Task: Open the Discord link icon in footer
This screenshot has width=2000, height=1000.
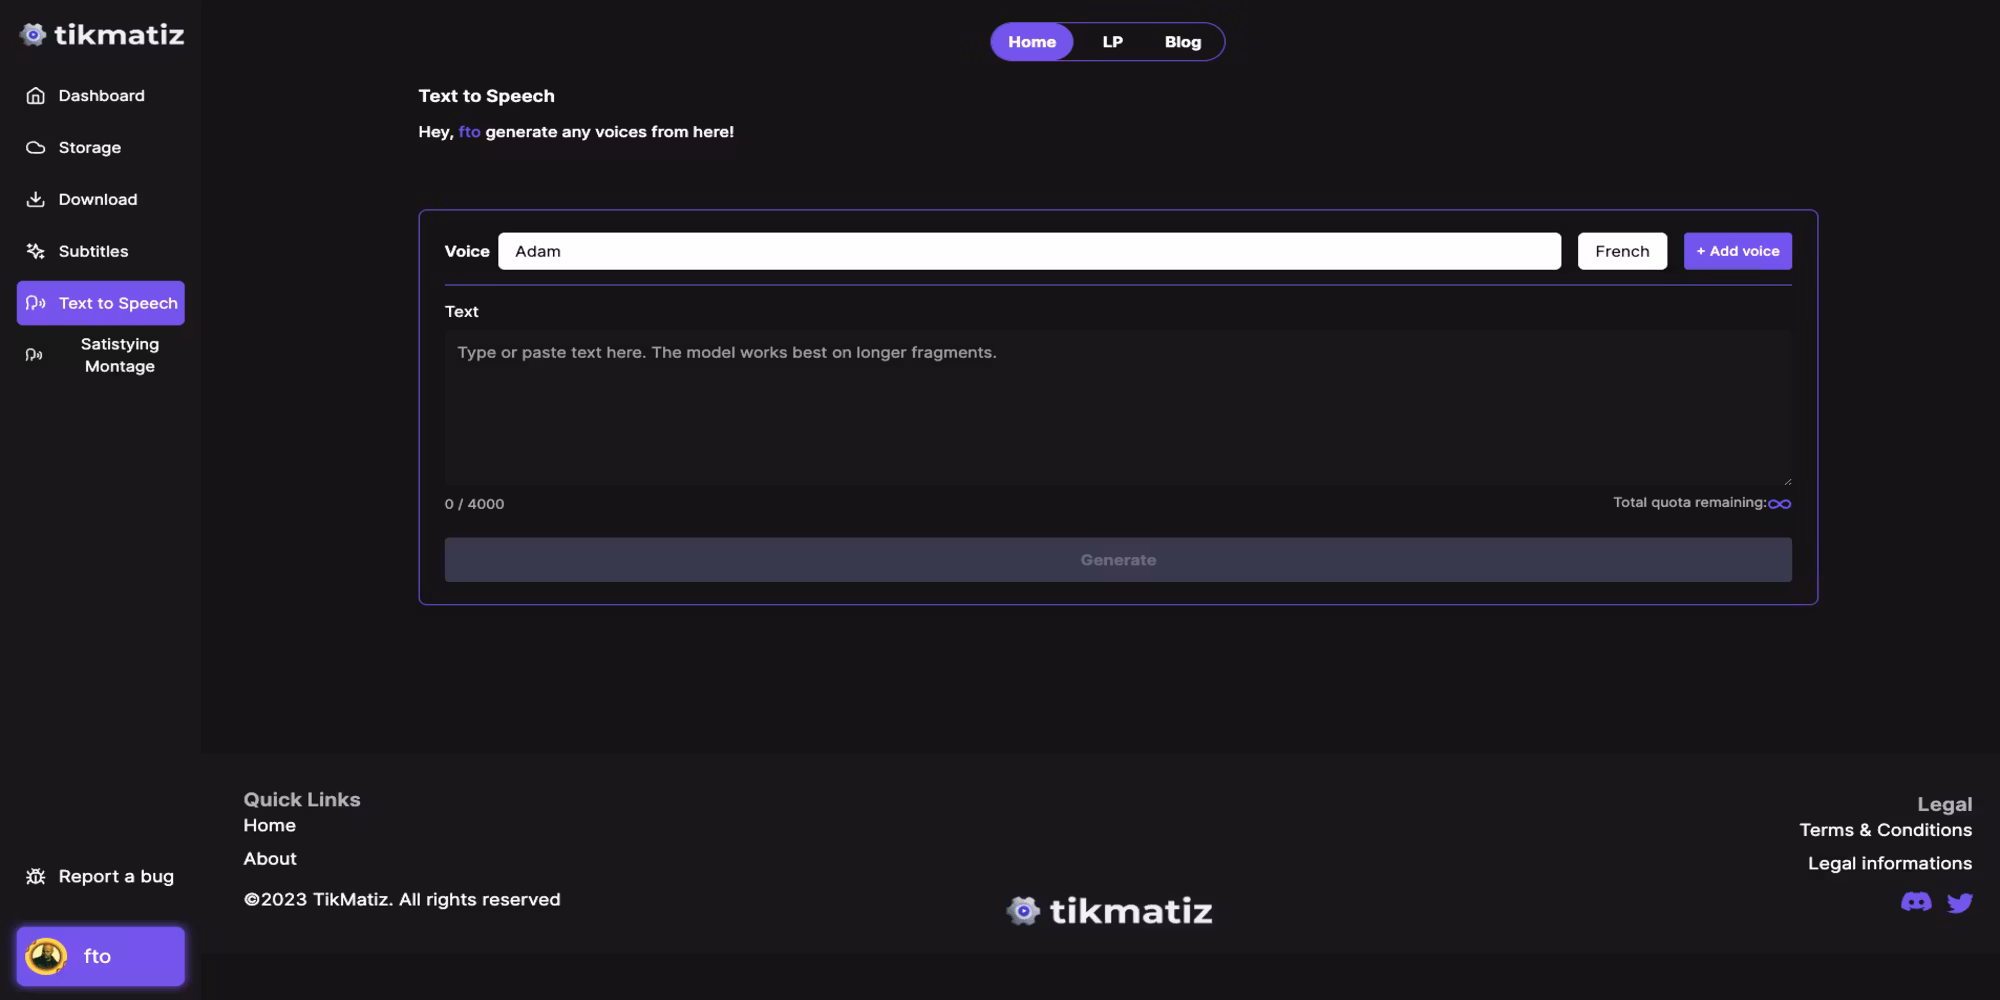Action: coord(1916,902)
